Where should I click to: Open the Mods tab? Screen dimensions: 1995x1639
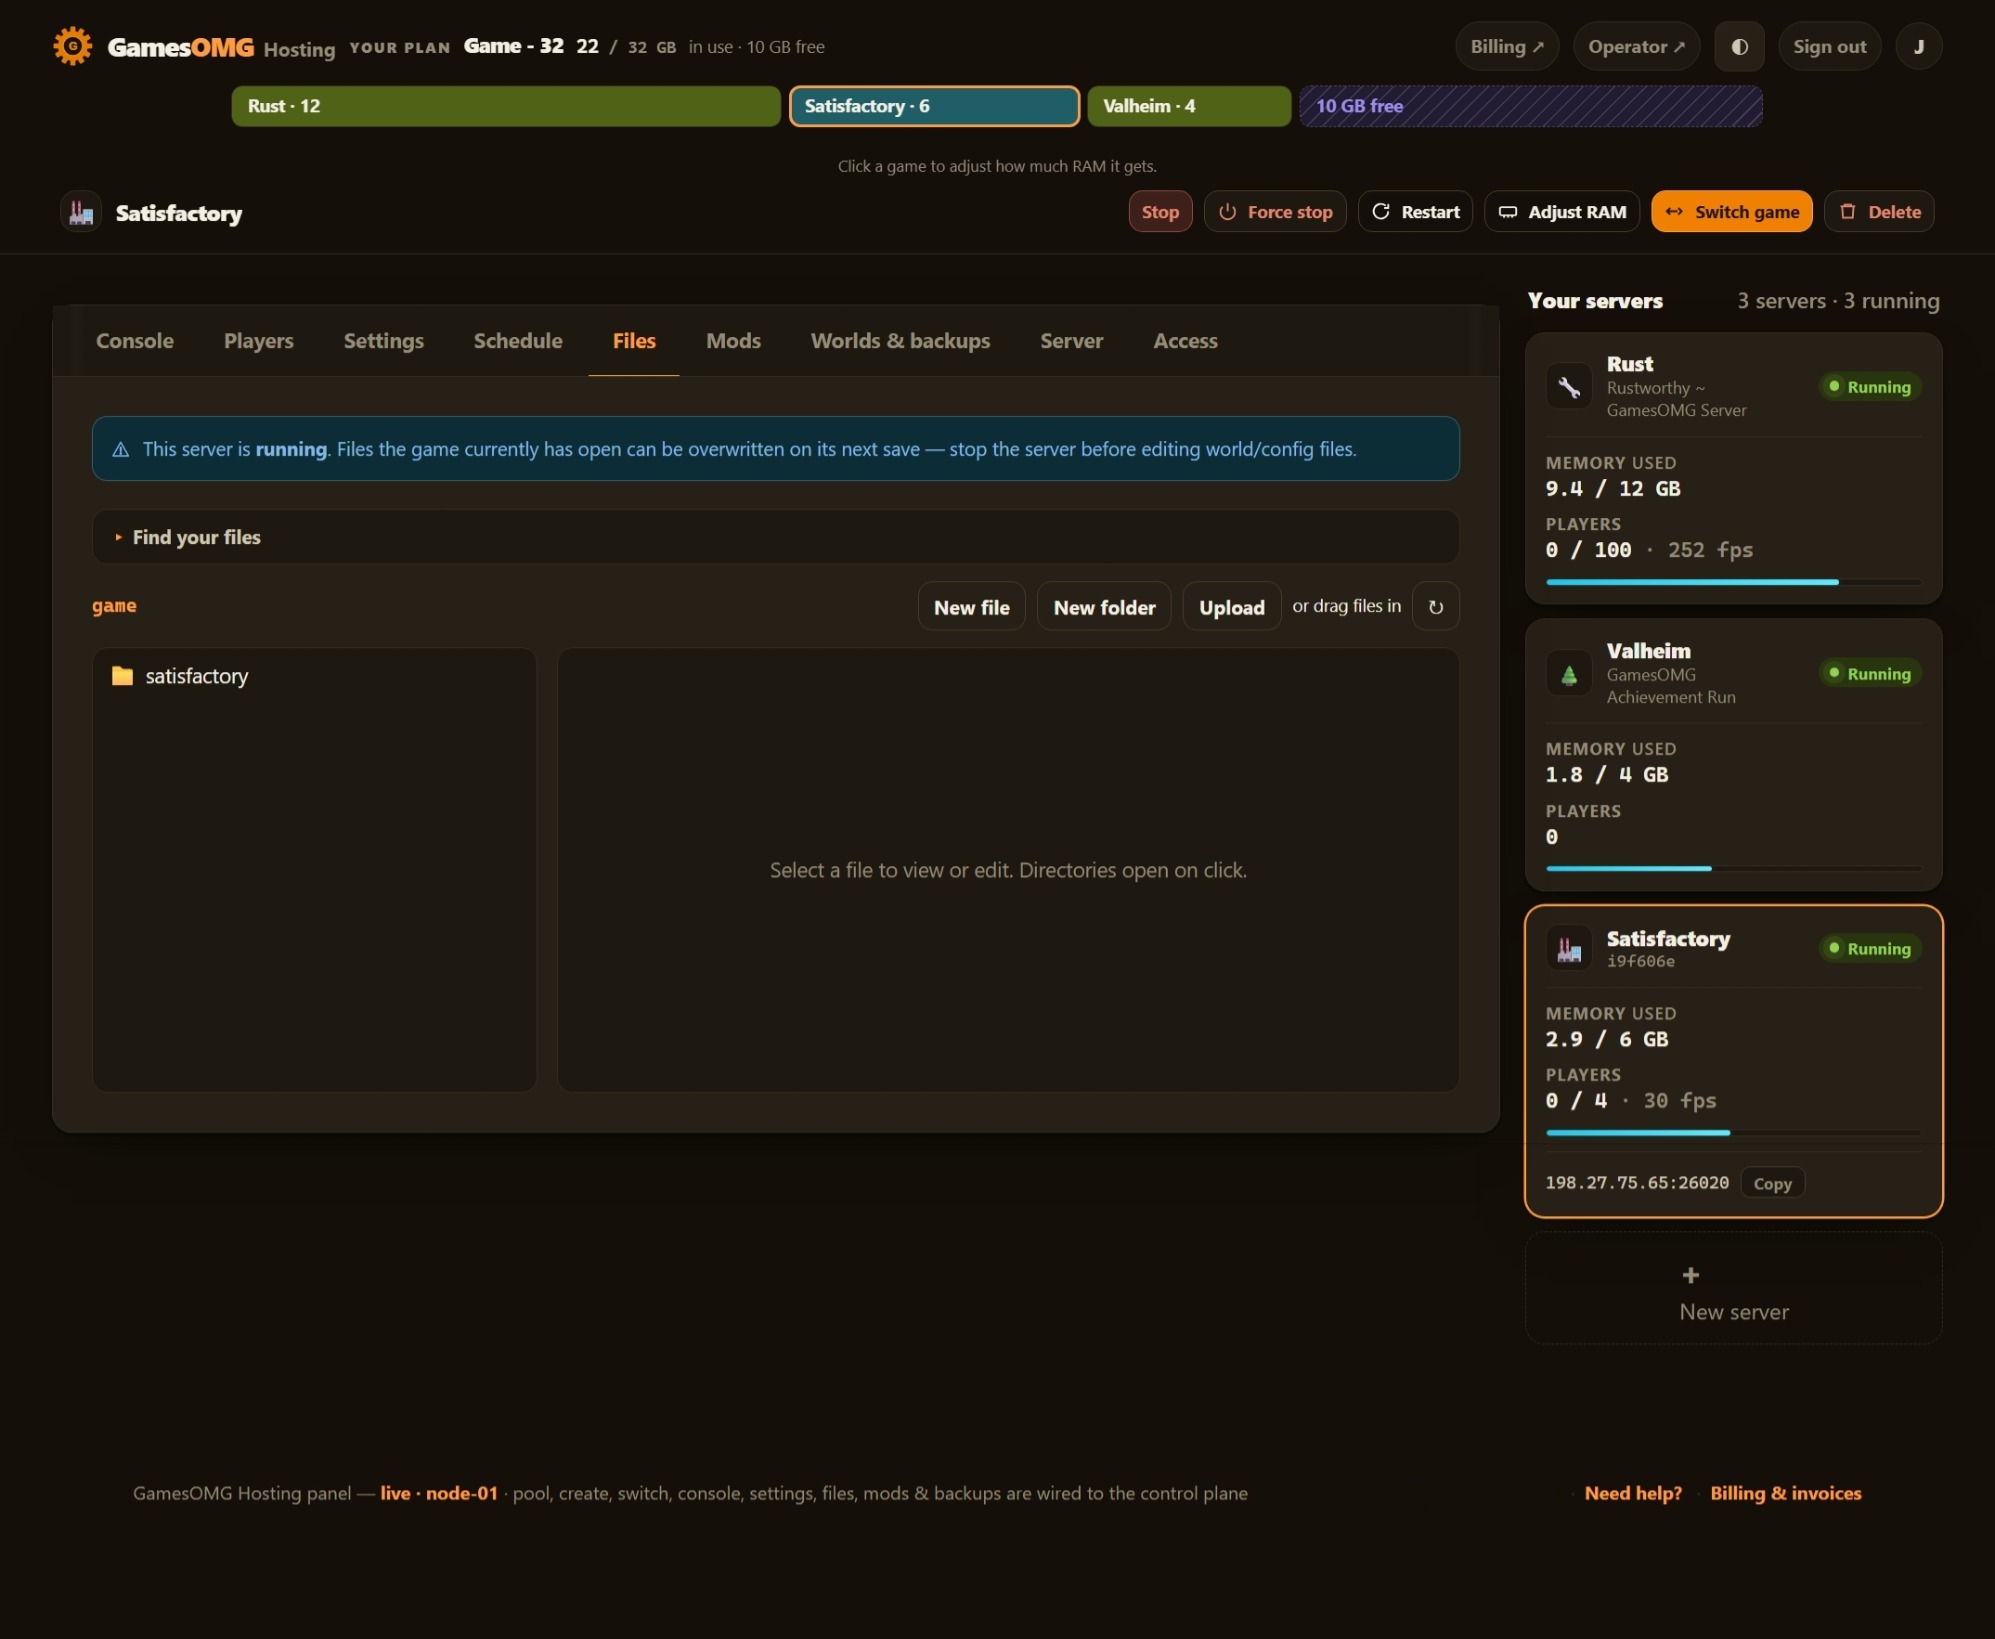(733, 341)
